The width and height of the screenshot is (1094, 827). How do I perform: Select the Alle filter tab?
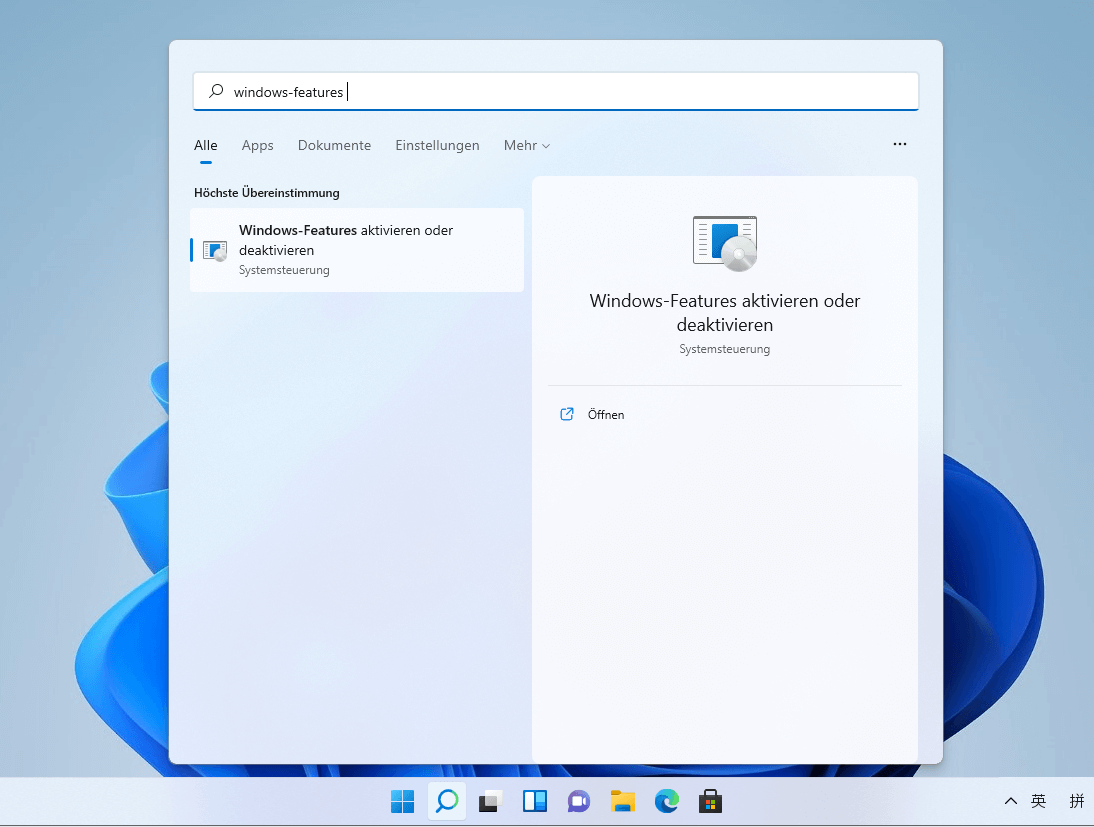206,145
